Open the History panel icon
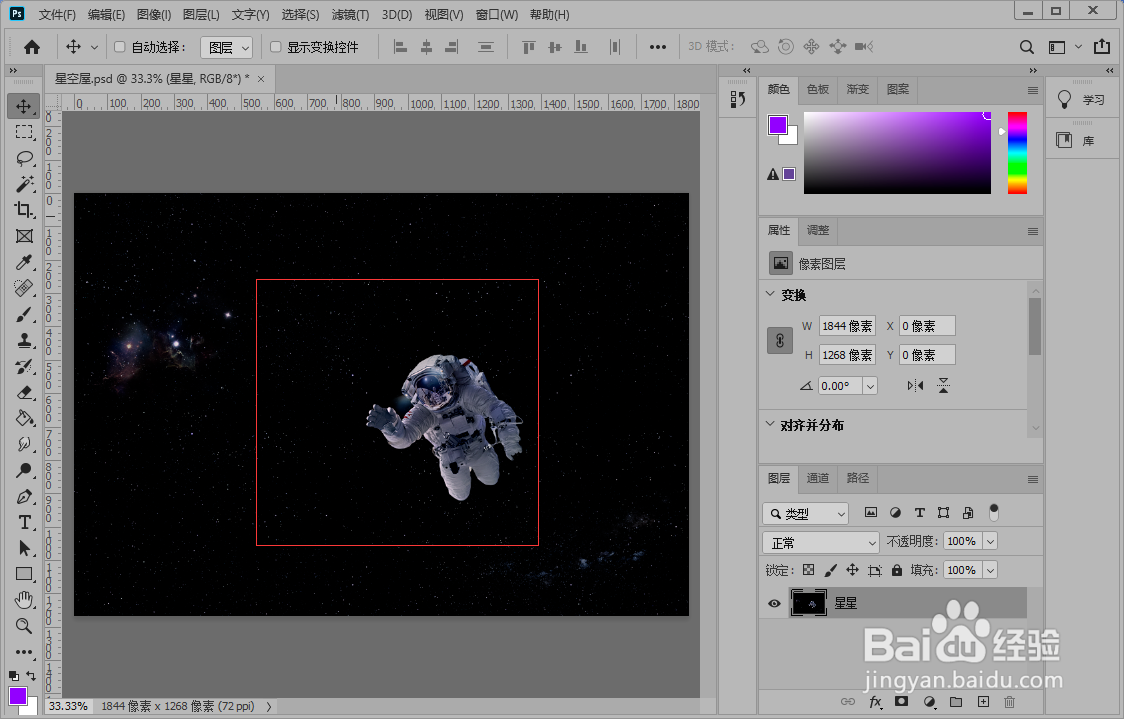 pyautogui.click(x=738, y=99)
